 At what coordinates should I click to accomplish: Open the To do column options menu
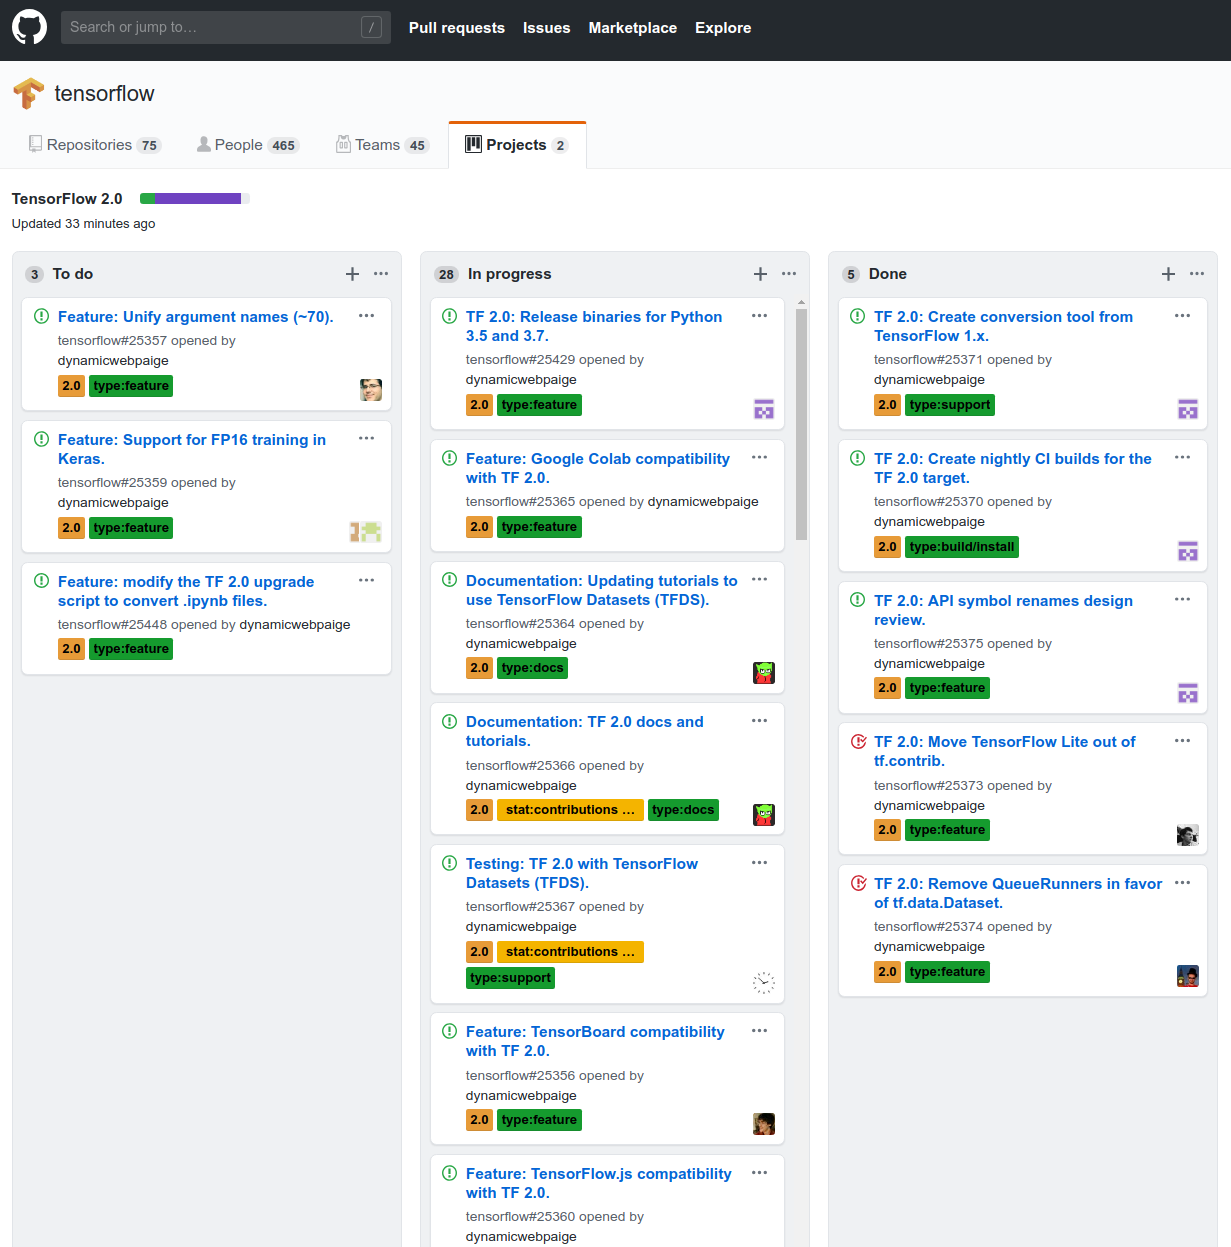click(x=381, y=273)
